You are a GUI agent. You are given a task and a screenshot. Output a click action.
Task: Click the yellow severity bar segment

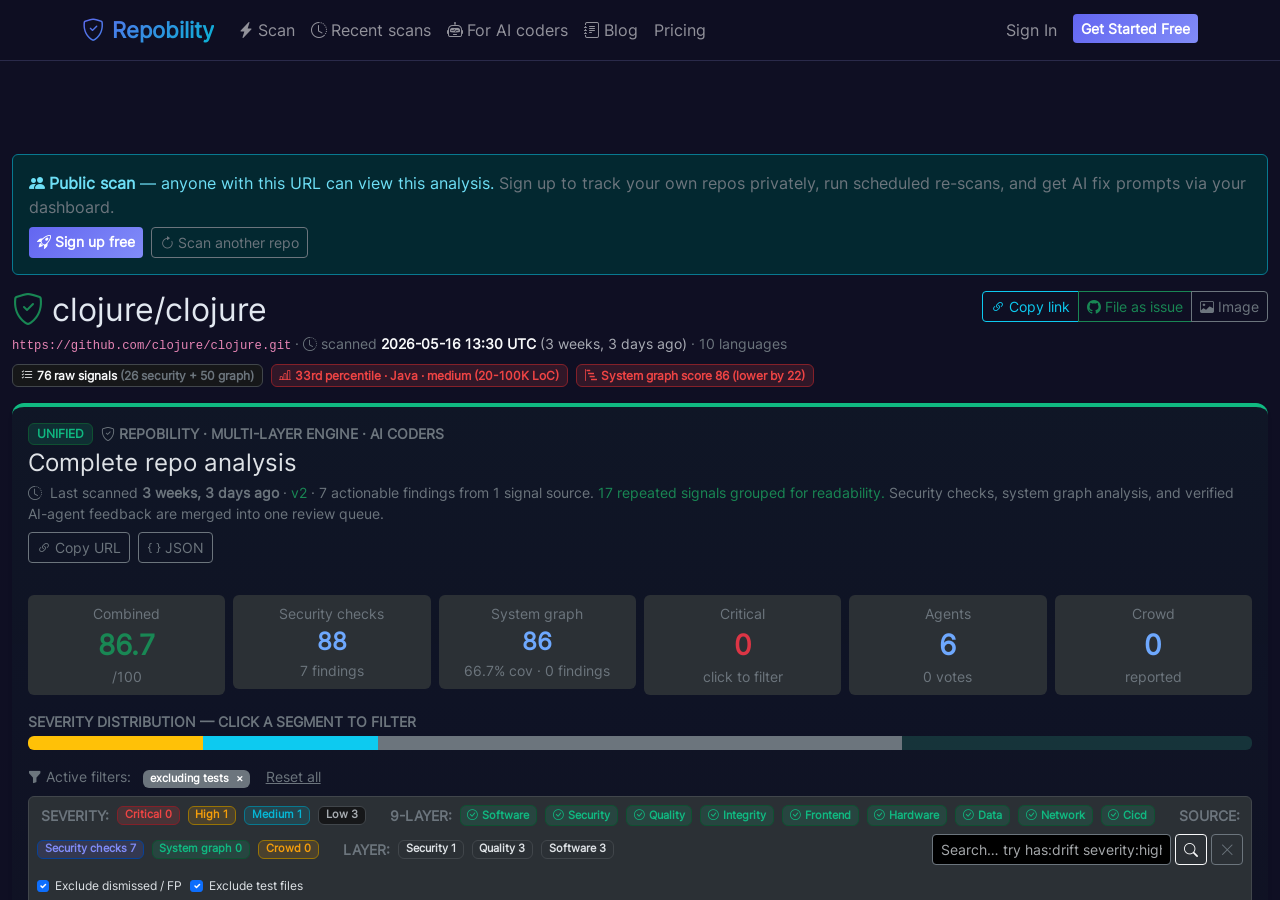tap(115, 743)
